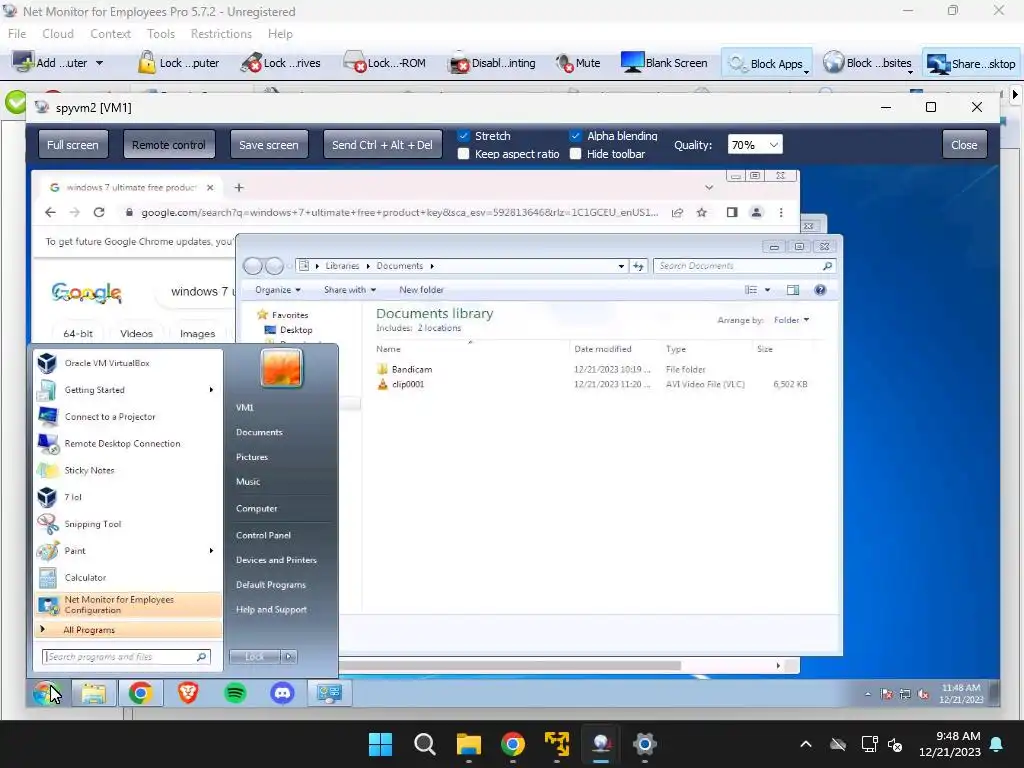Click Blank Screen toolbar icon
The image size is (1024, 768).
point(632,63)
